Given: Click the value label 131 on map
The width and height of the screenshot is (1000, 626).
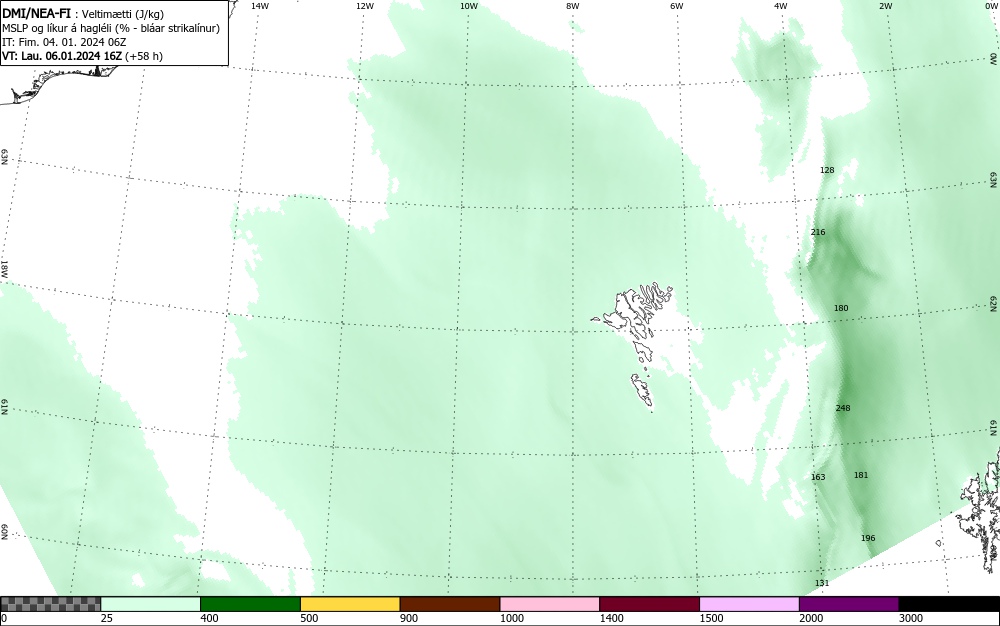Looking at the screenshot, I should click(x=822, y=583).
